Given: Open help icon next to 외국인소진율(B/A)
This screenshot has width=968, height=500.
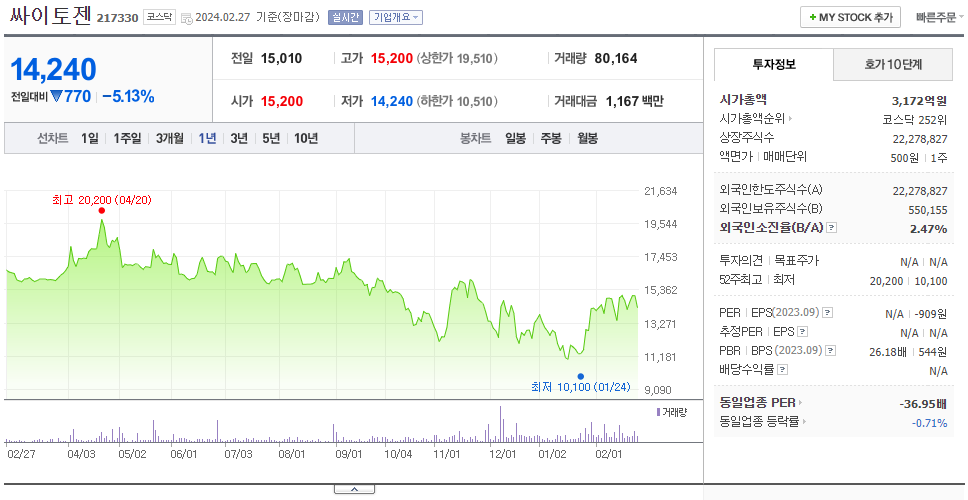Looking at the screenshot, I should click(x=832, y=228).
